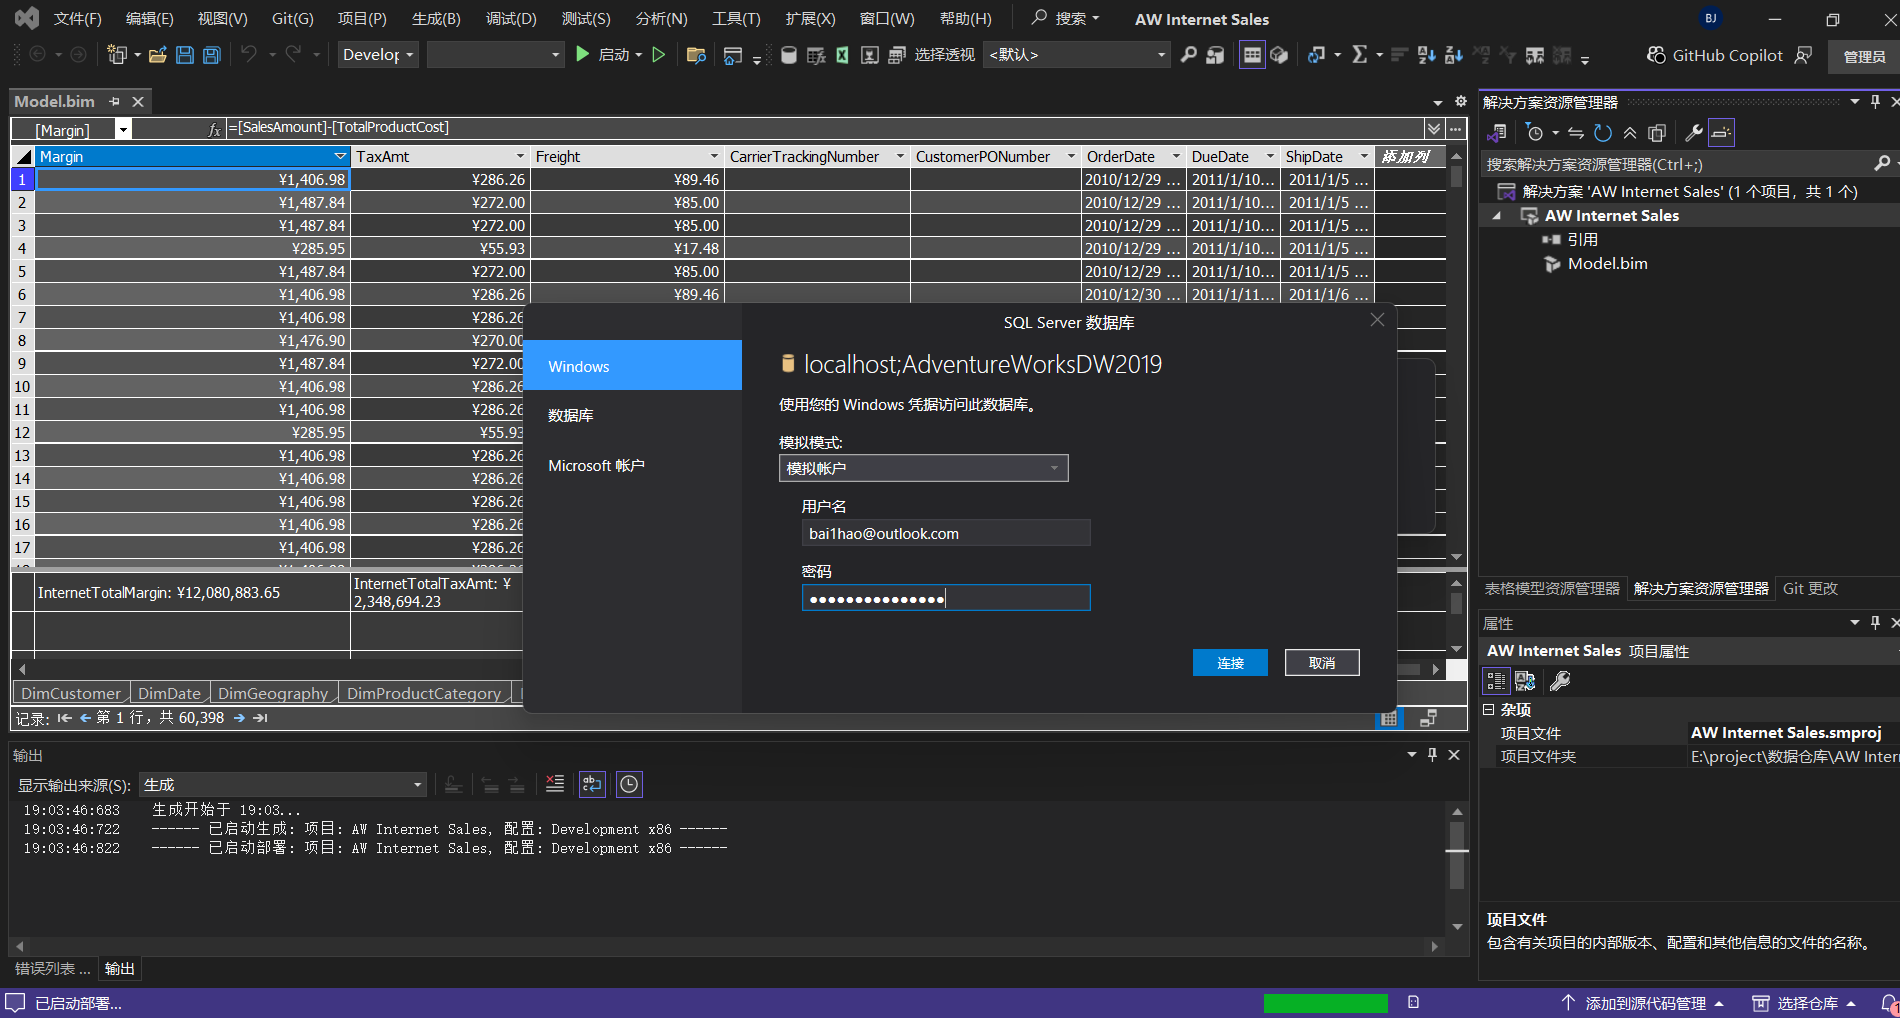
Task: Click the Save All icon in toolbar
Action: (x=212, y=55)
